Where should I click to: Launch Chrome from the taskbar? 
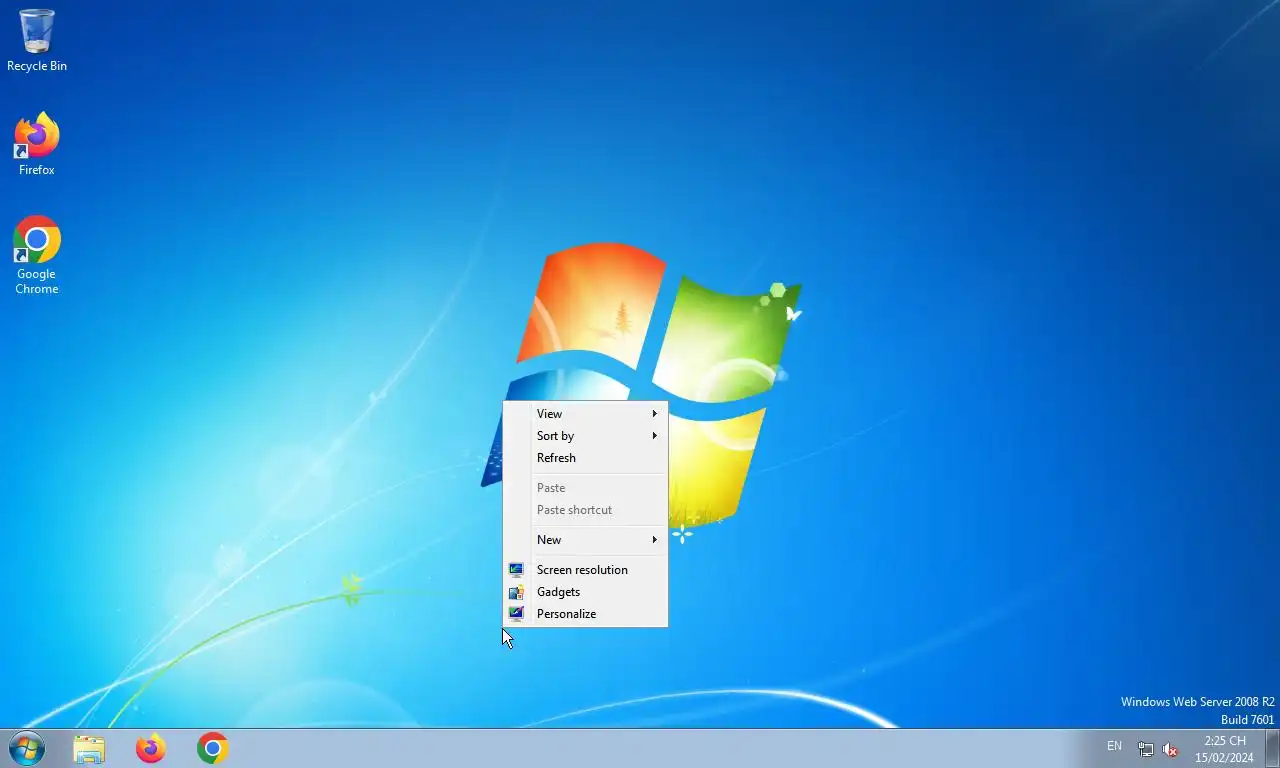pyautogui.click(x=213, y=748)
